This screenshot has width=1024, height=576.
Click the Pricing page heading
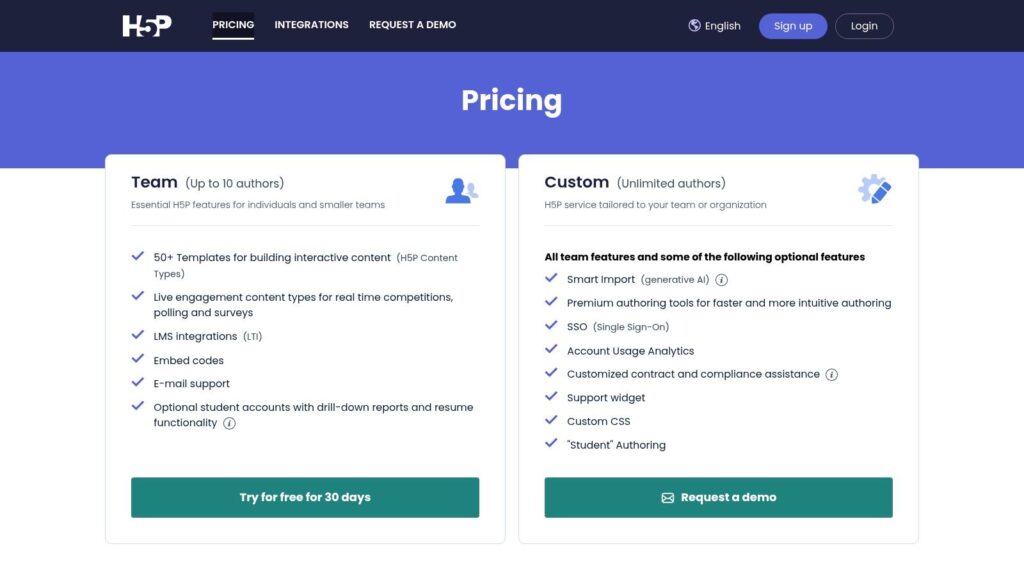point(511,101)
